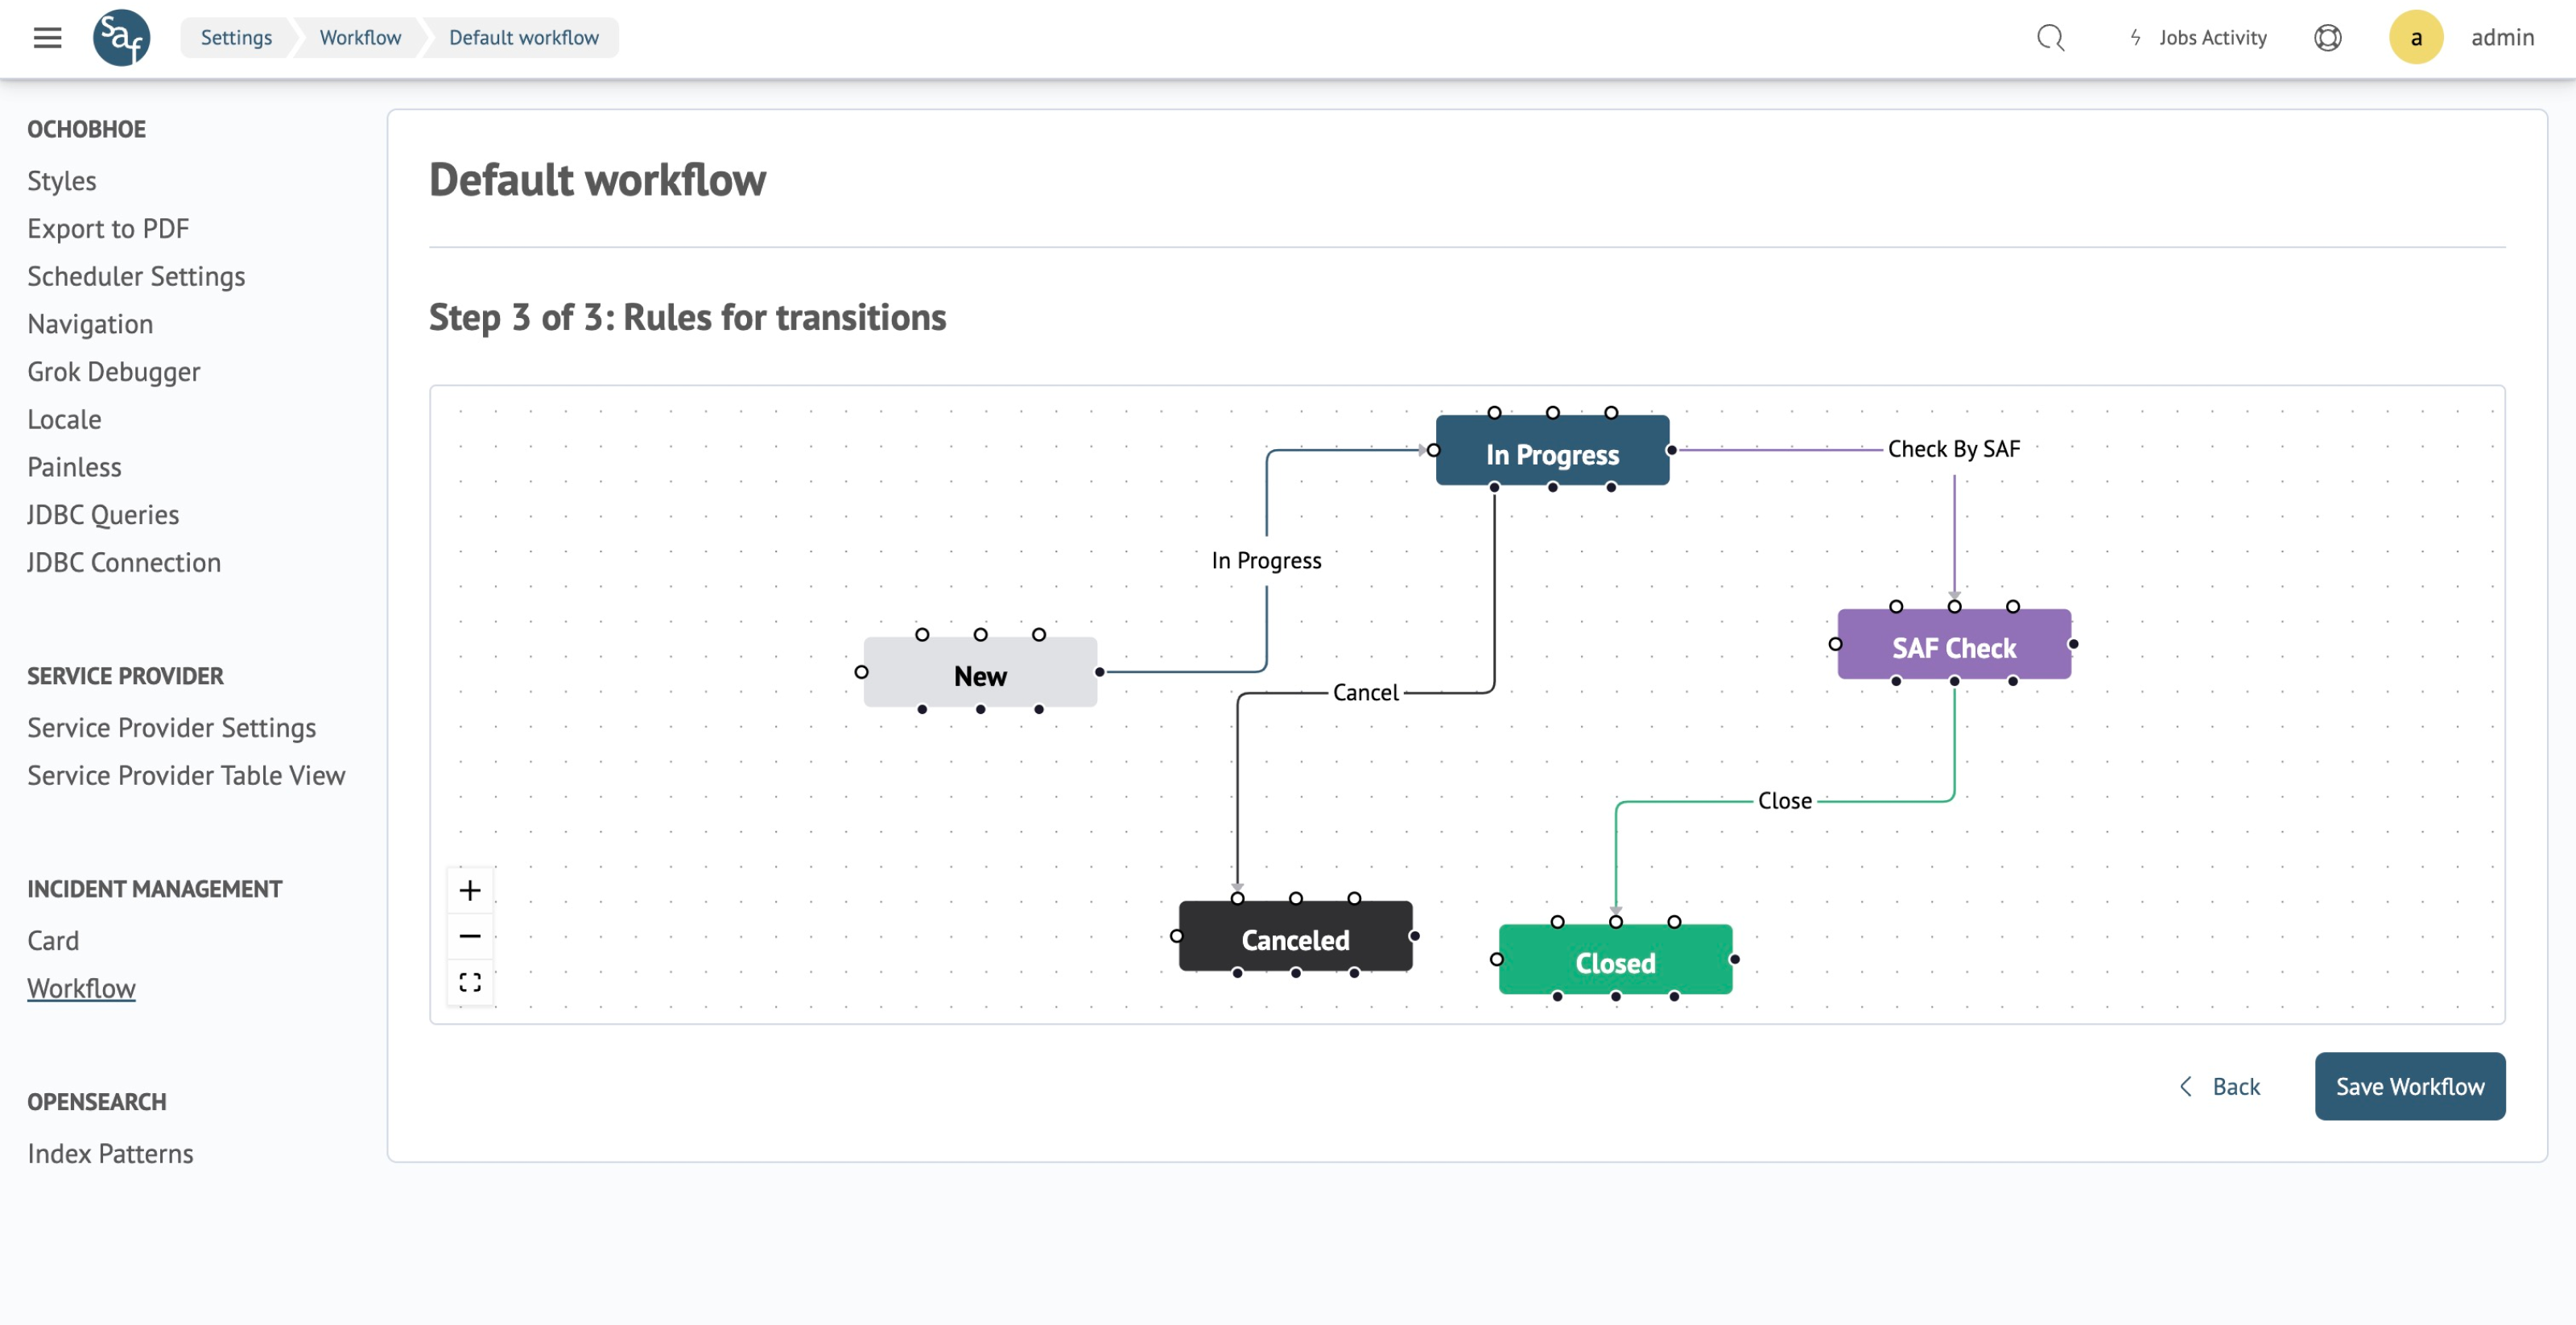Open the search magnifier icon
The image size is (2576, 1325).
pyautogui.click(x=2050, y=38)
